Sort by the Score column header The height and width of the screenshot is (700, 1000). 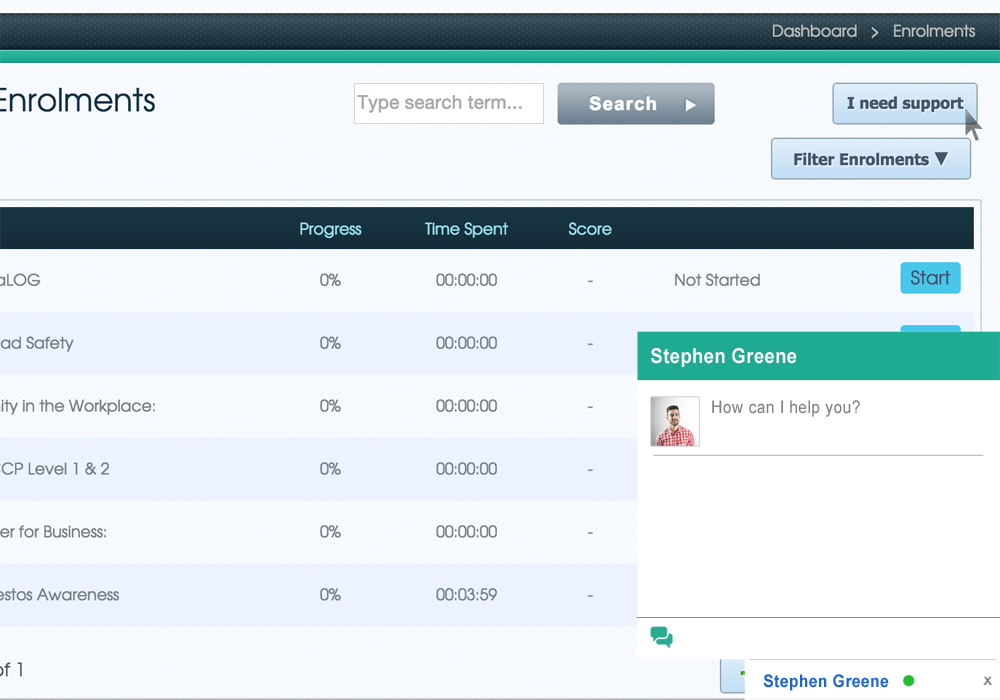click(589, 229)
